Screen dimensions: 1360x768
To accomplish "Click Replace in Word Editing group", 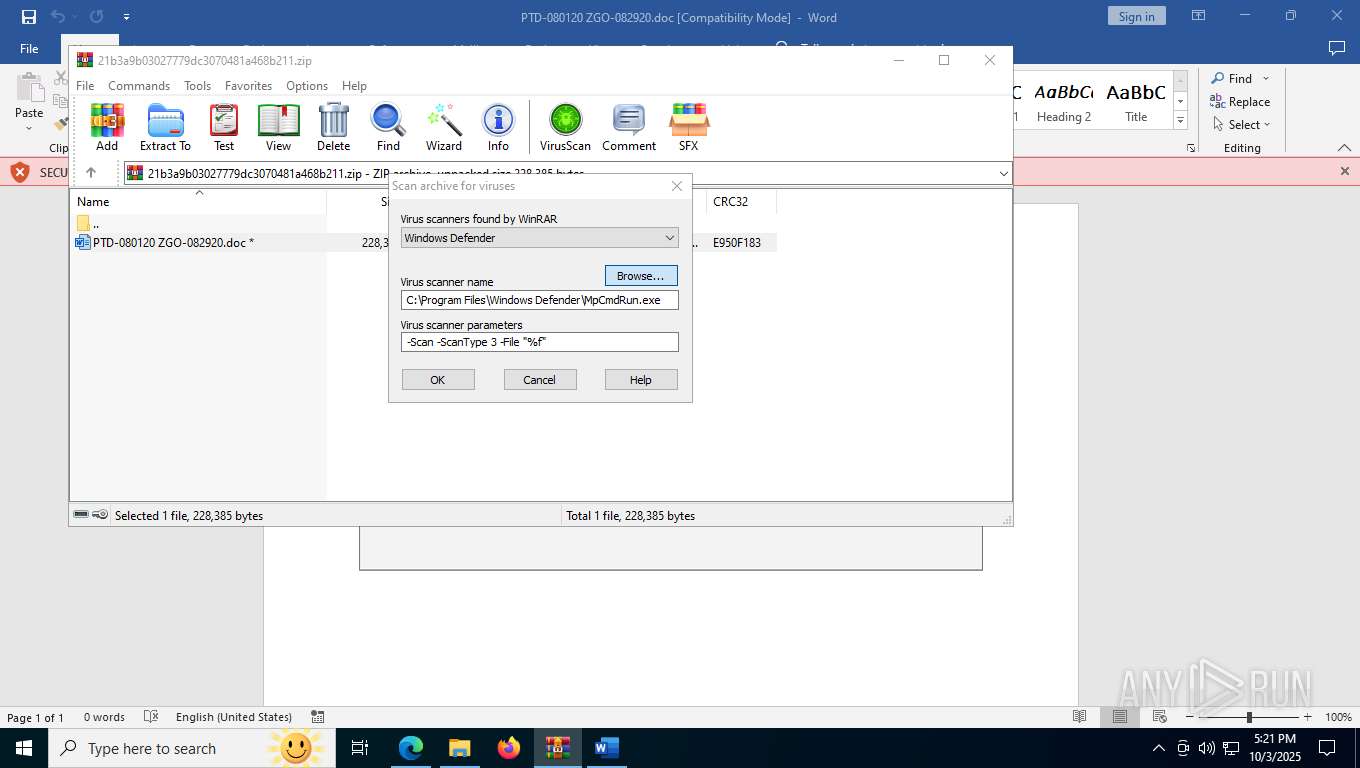I will 1240,101.
